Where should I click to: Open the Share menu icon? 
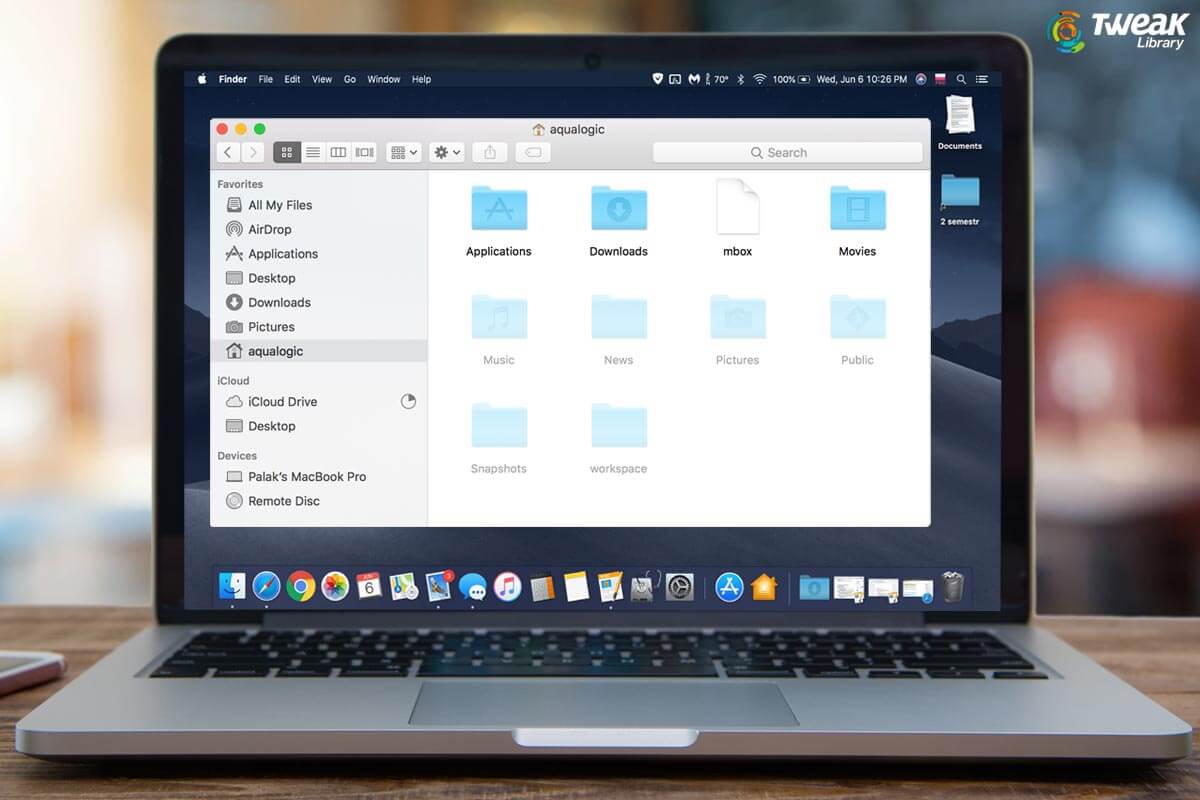[489, 151]
